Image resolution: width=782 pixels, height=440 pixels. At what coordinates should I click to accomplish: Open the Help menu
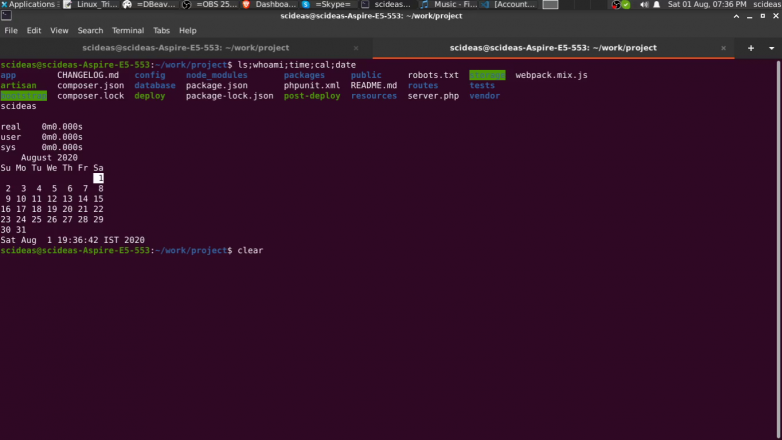pos(188,30)
